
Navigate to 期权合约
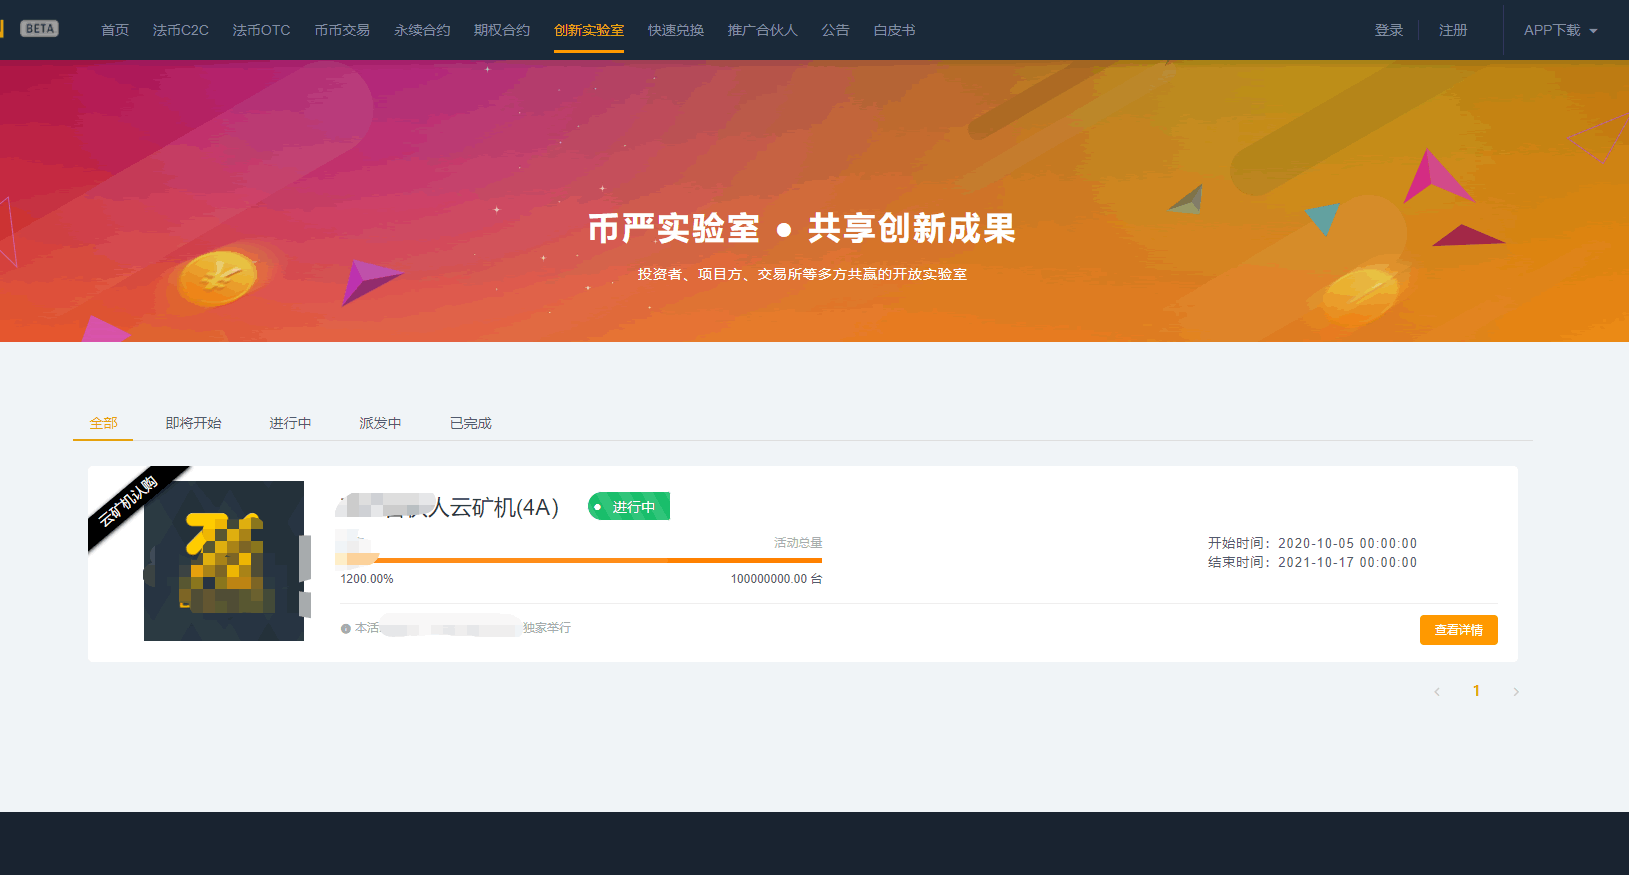(x=502, y=30)
